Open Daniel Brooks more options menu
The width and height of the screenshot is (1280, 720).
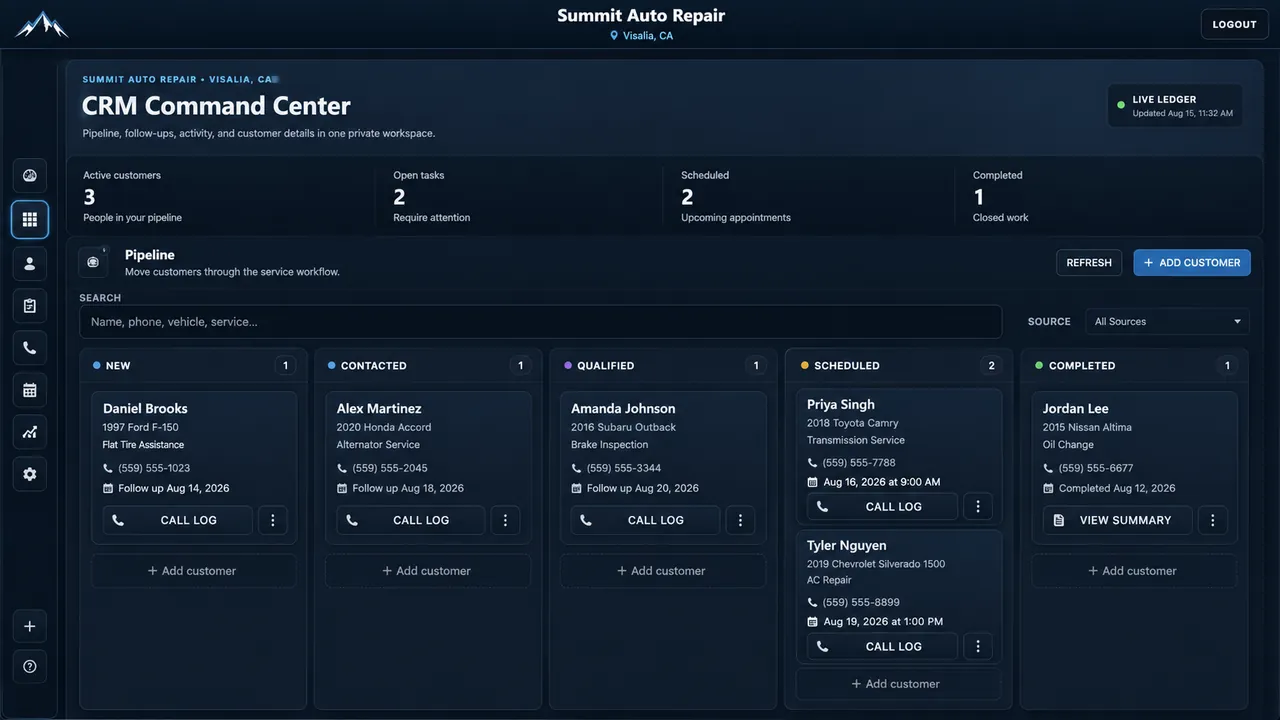(x=273, y=520)
